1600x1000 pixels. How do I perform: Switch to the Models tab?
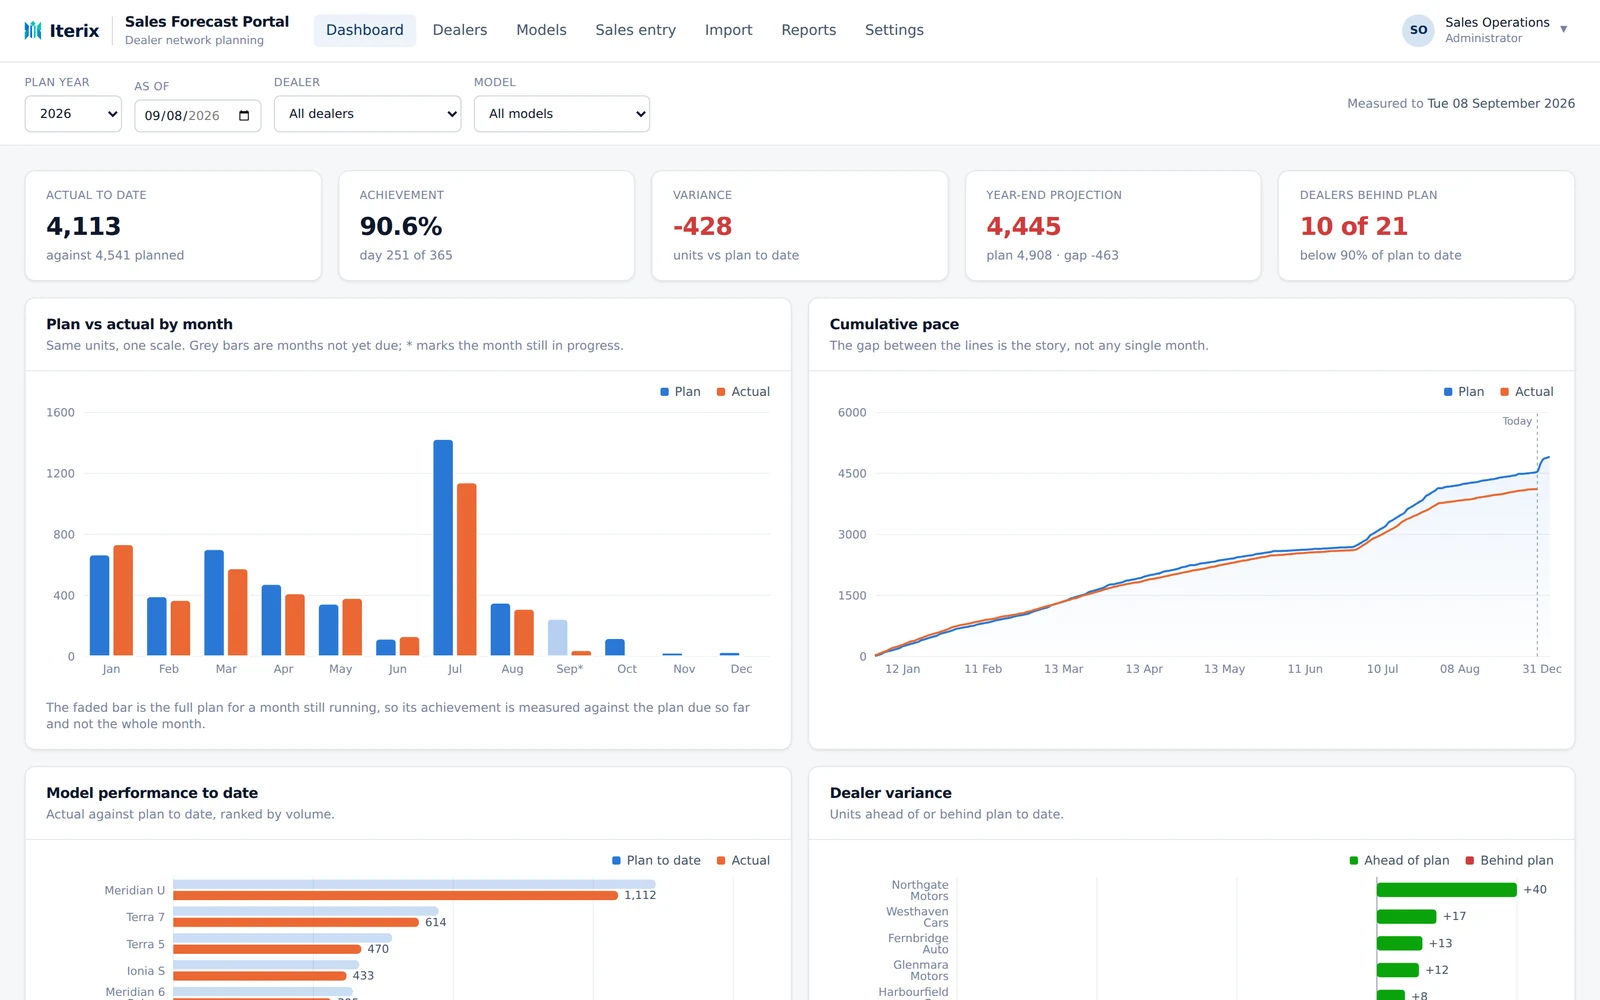coord(541,30)
